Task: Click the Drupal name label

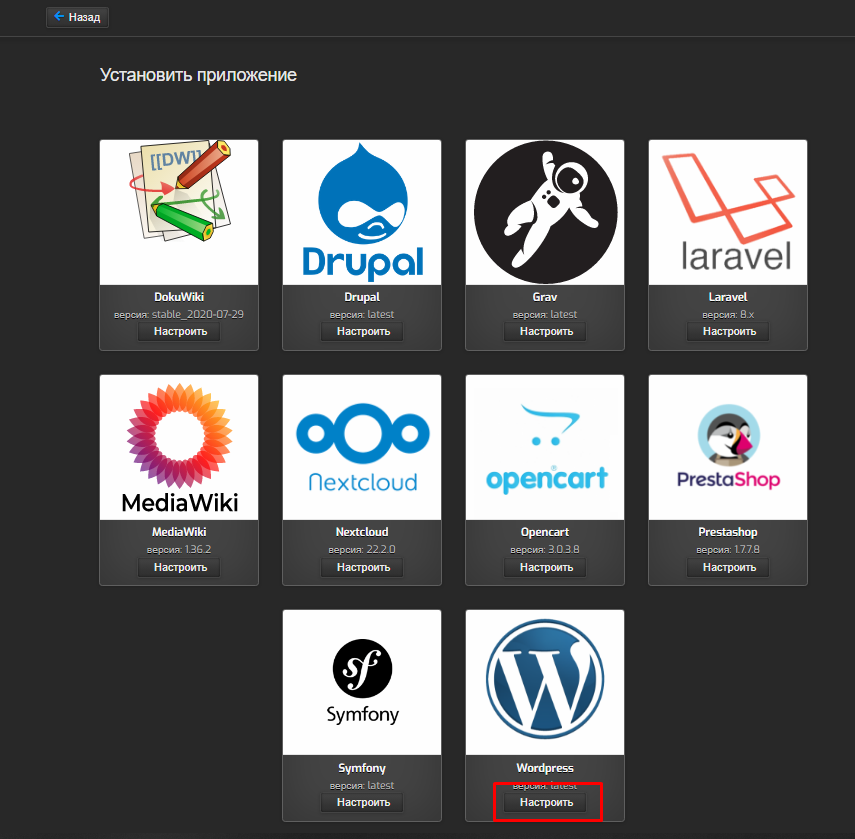Action: click(x=362, y=297)
